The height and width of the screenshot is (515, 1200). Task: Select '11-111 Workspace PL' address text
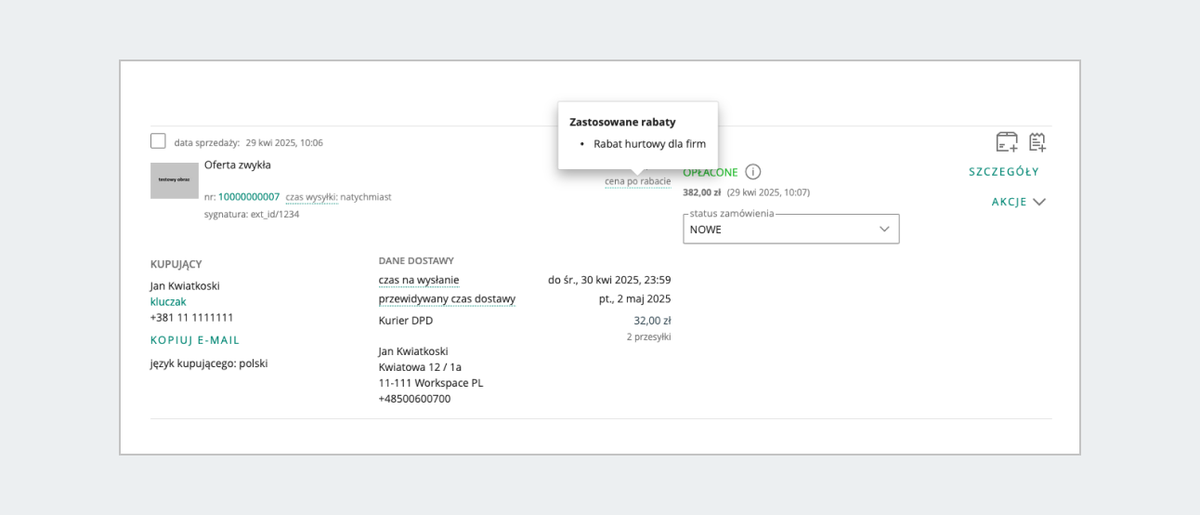(x=430, y=383)
